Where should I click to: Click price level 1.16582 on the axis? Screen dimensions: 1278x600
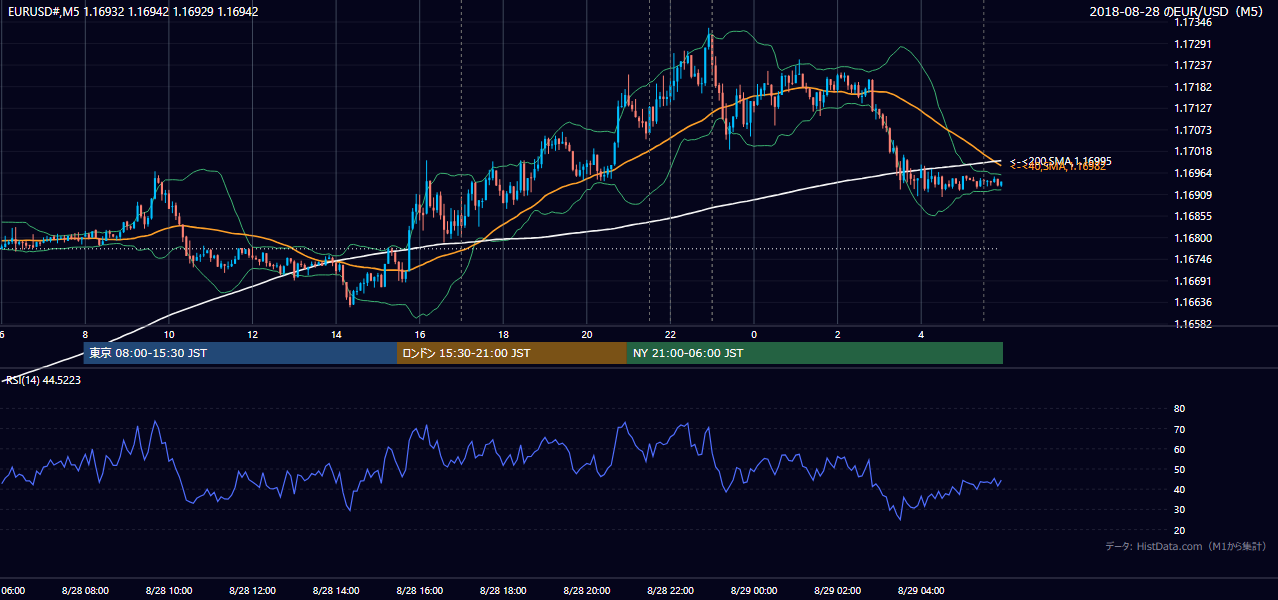[x=1192, y=324]
